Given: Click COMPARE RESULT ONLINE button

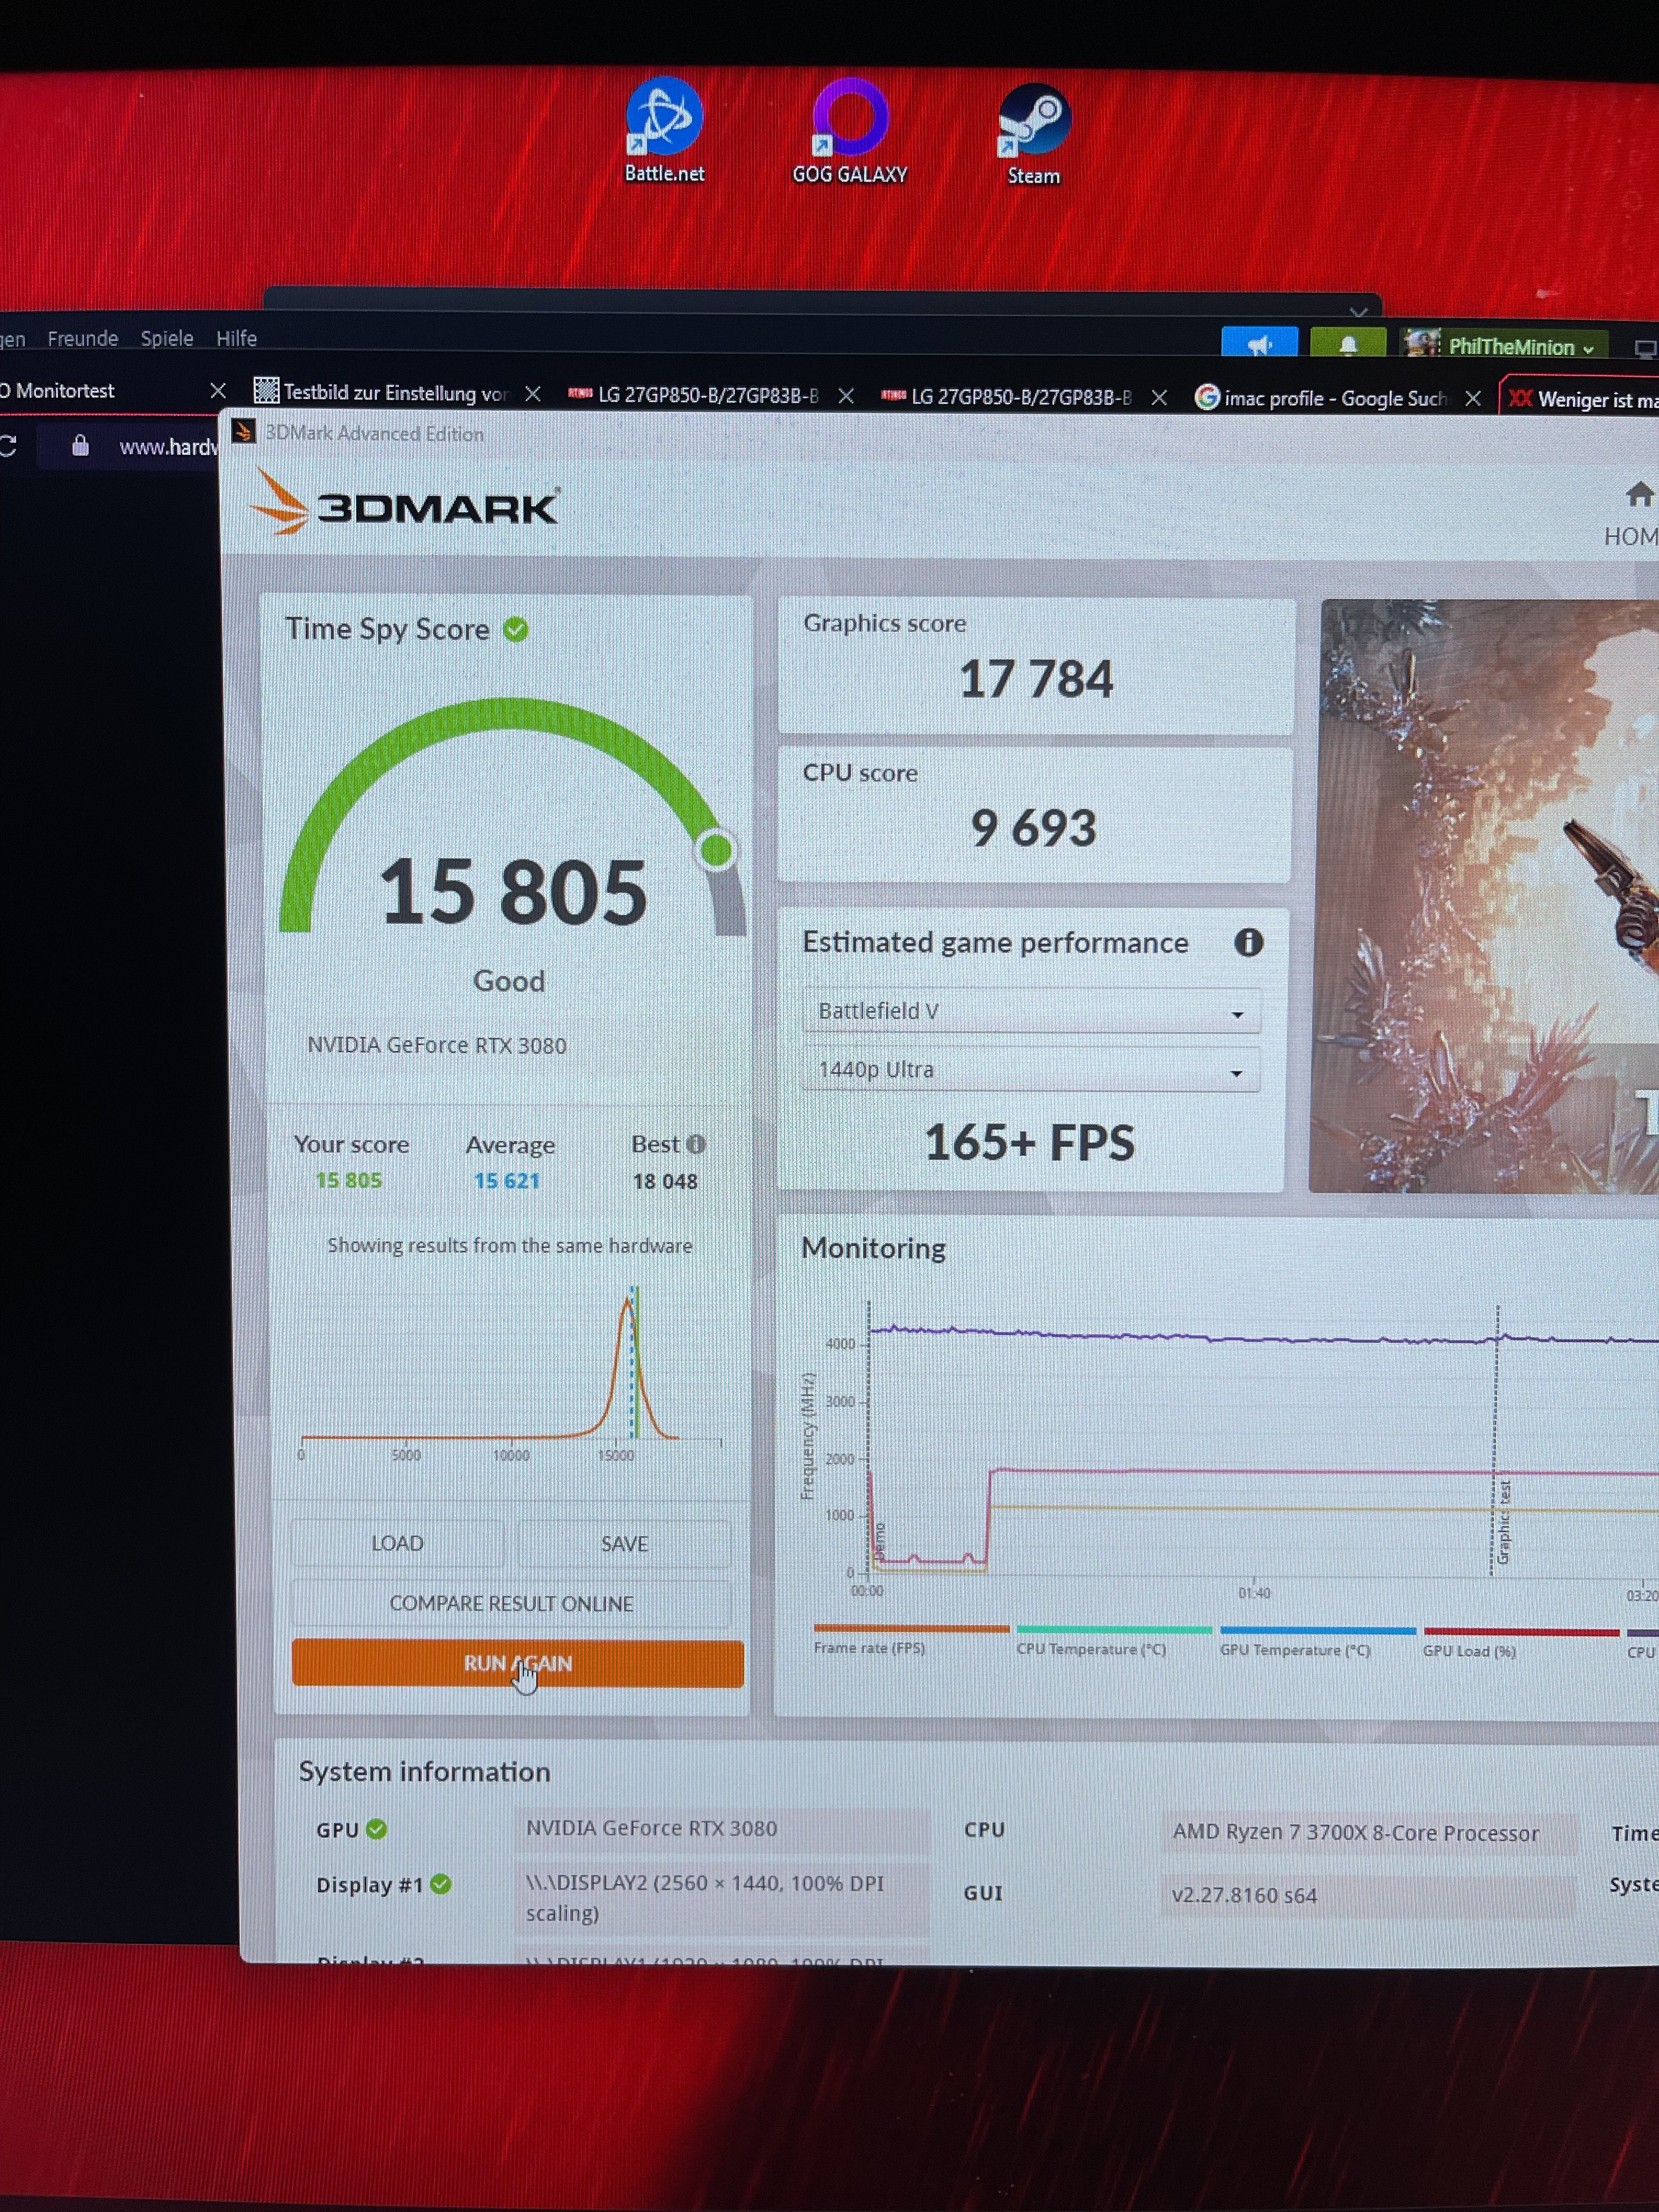Looking at the screenshot, I should (511, 1604).
